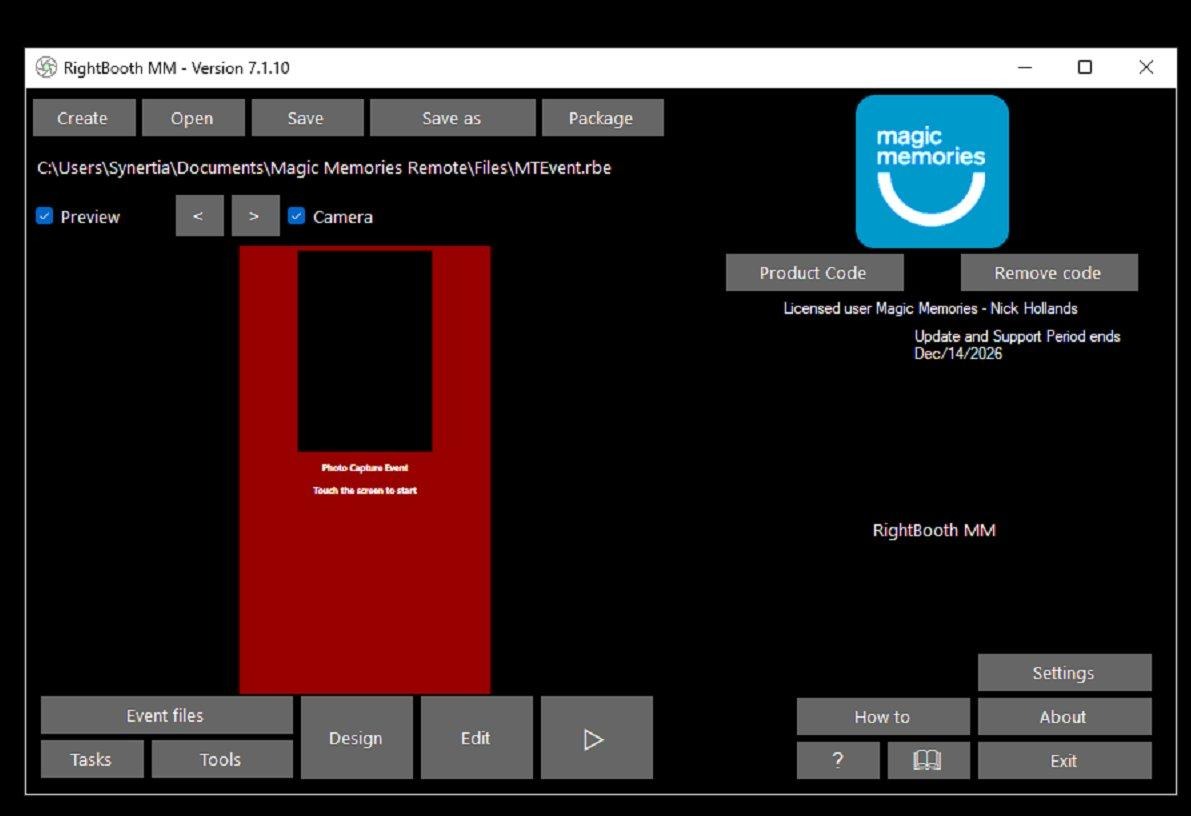The image size is (1191, 816).
Task: Click the Create button
Action: [x=84, y=118]
